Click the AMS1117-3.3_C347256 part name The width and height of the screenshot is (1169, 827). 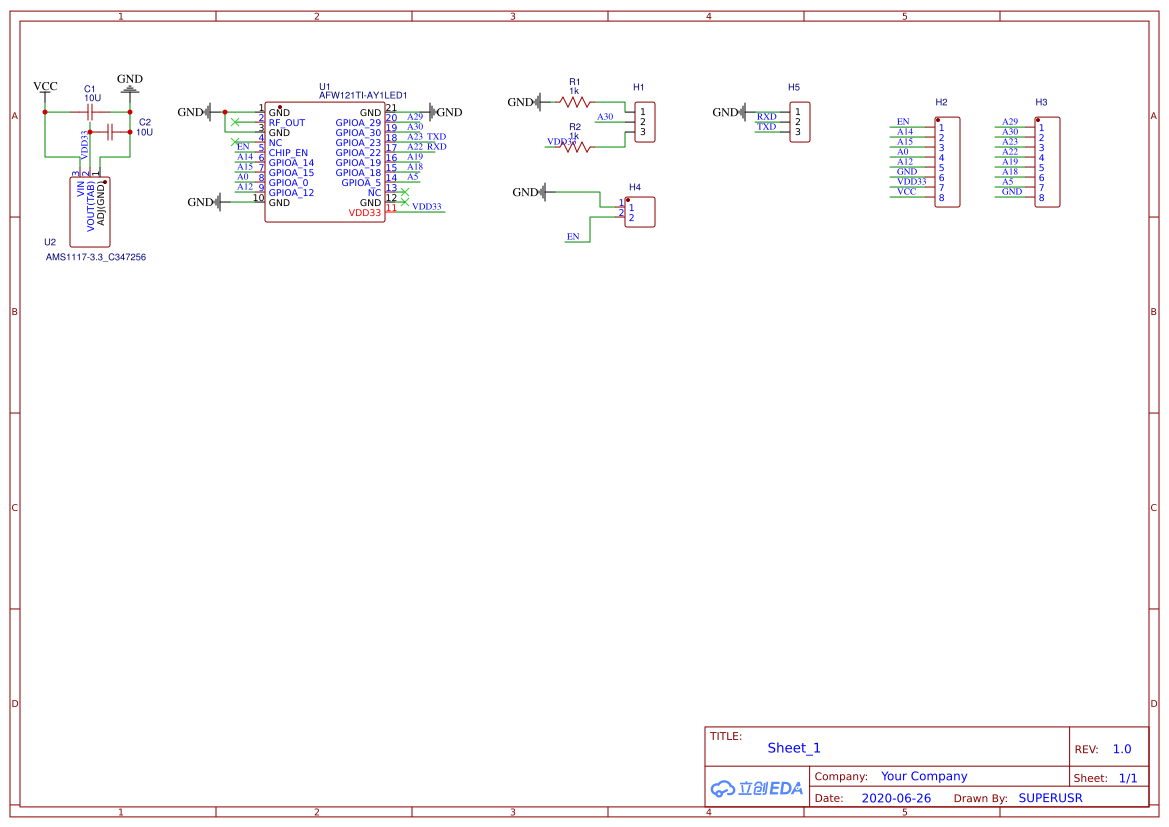pyautogui.click(x=95, y=257)
